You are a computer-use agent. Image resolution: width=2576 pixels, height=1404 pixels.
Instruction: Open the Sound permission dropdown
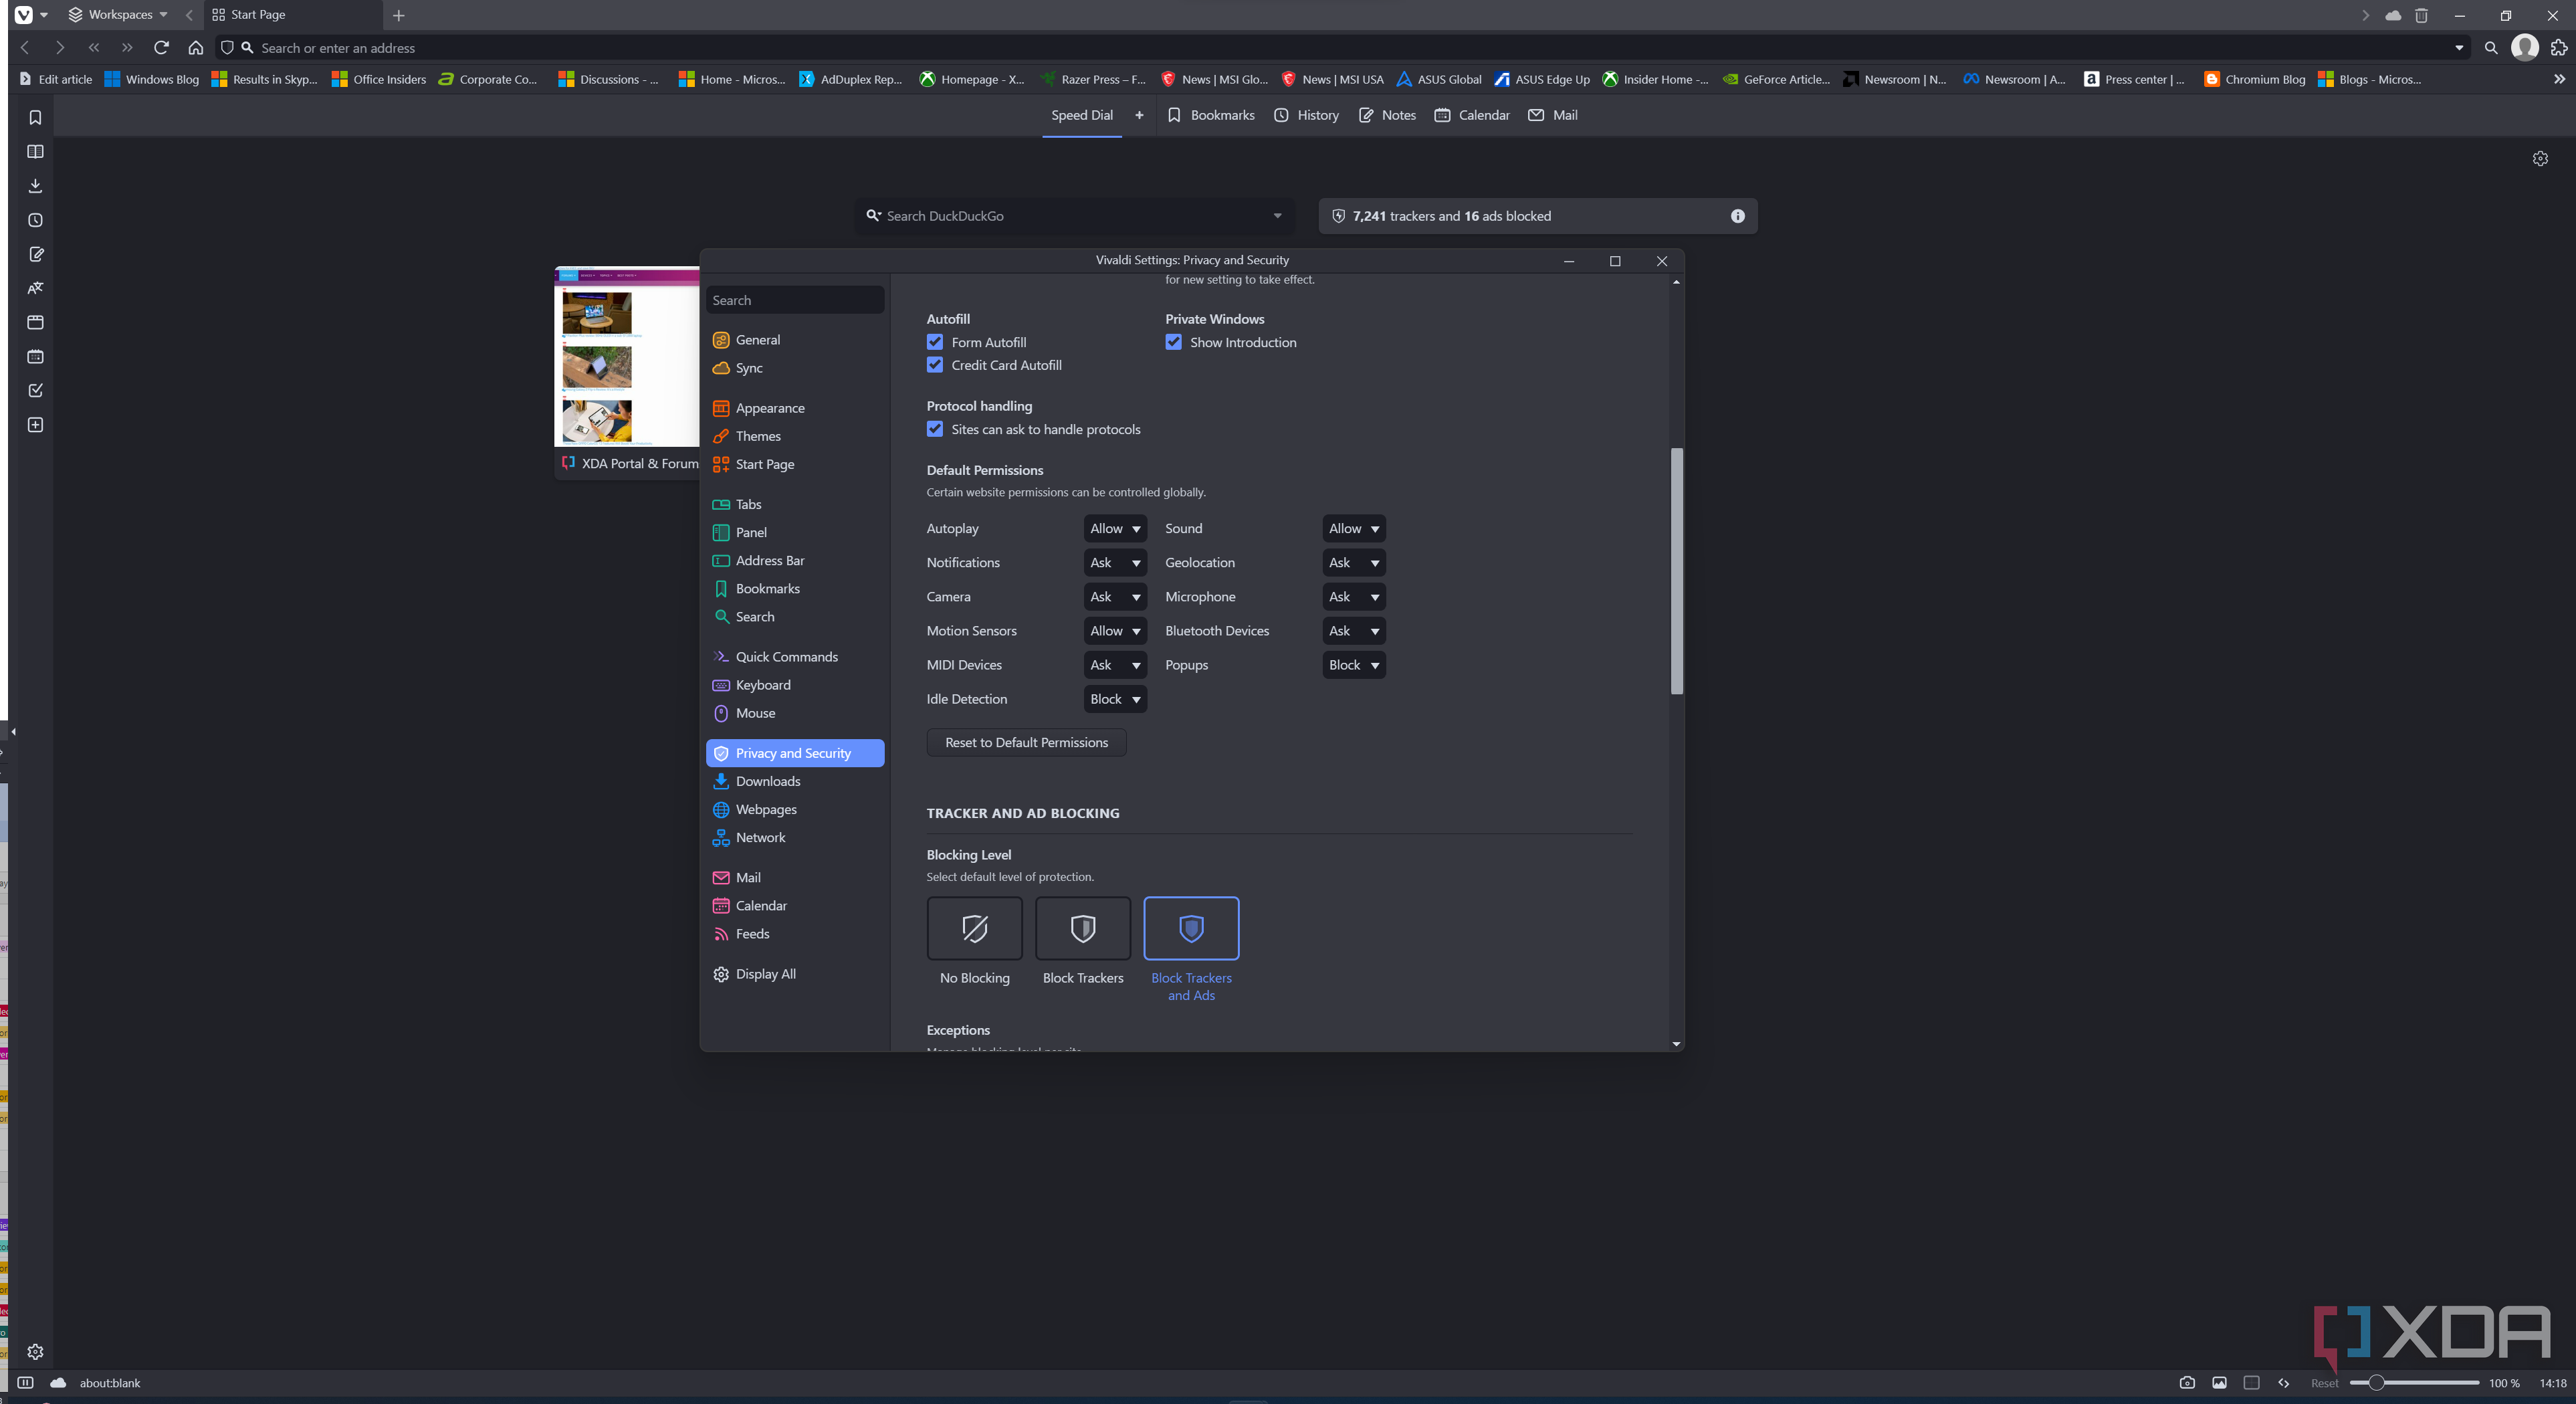[1354, 528]
